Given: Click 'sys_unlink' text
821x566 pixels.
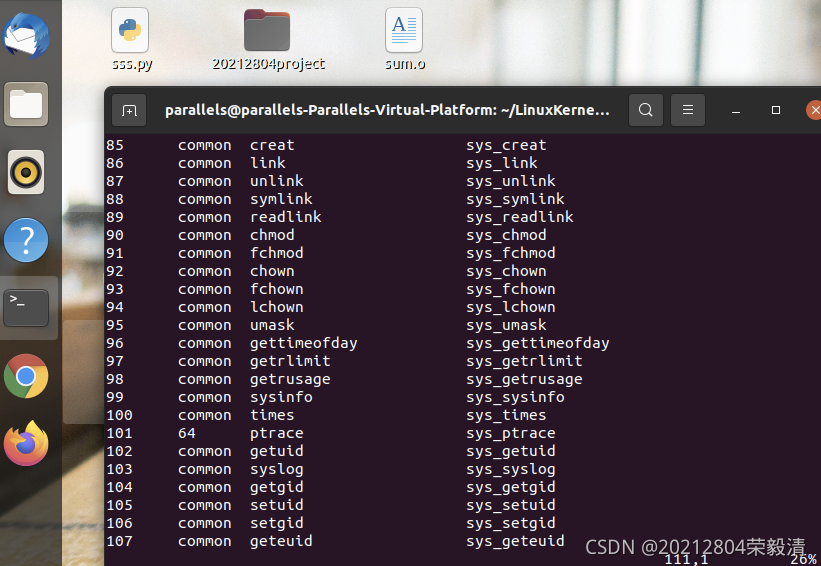Looking at the screenshot, I should 511,181.
